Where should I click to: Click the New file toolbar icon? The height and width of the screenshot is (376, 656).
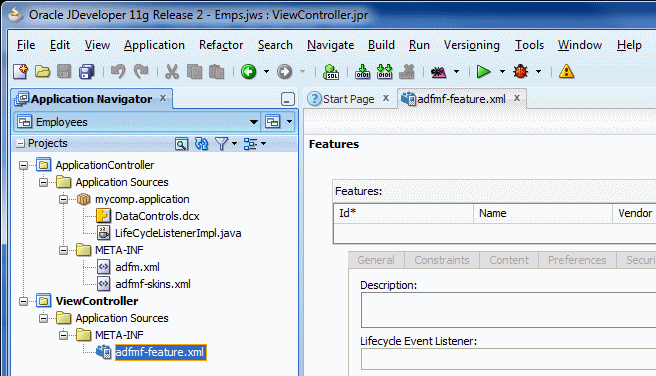[20, 72]
